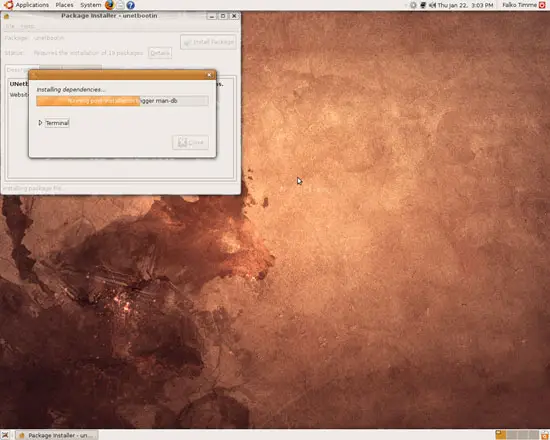Open the mail launcher icon in panel
550x440 pixels.
[120, 5]
